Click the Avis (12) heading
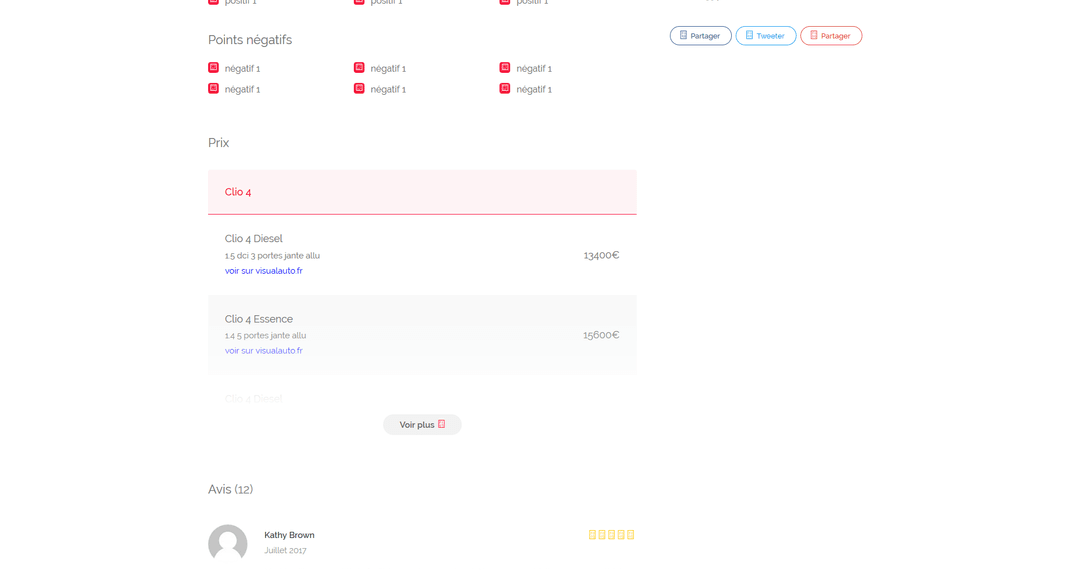 point(231,489)
